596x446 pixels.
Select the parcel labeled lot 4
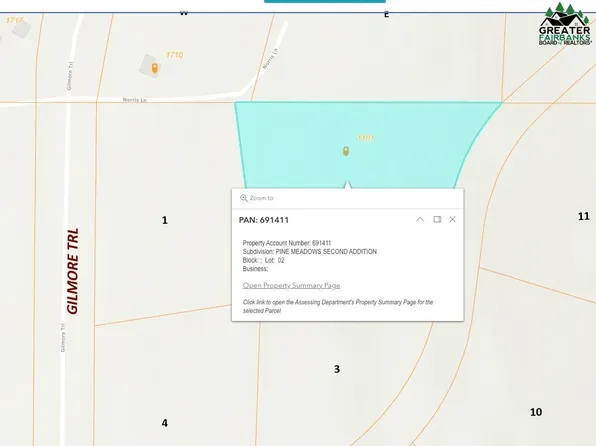(165, 423)
